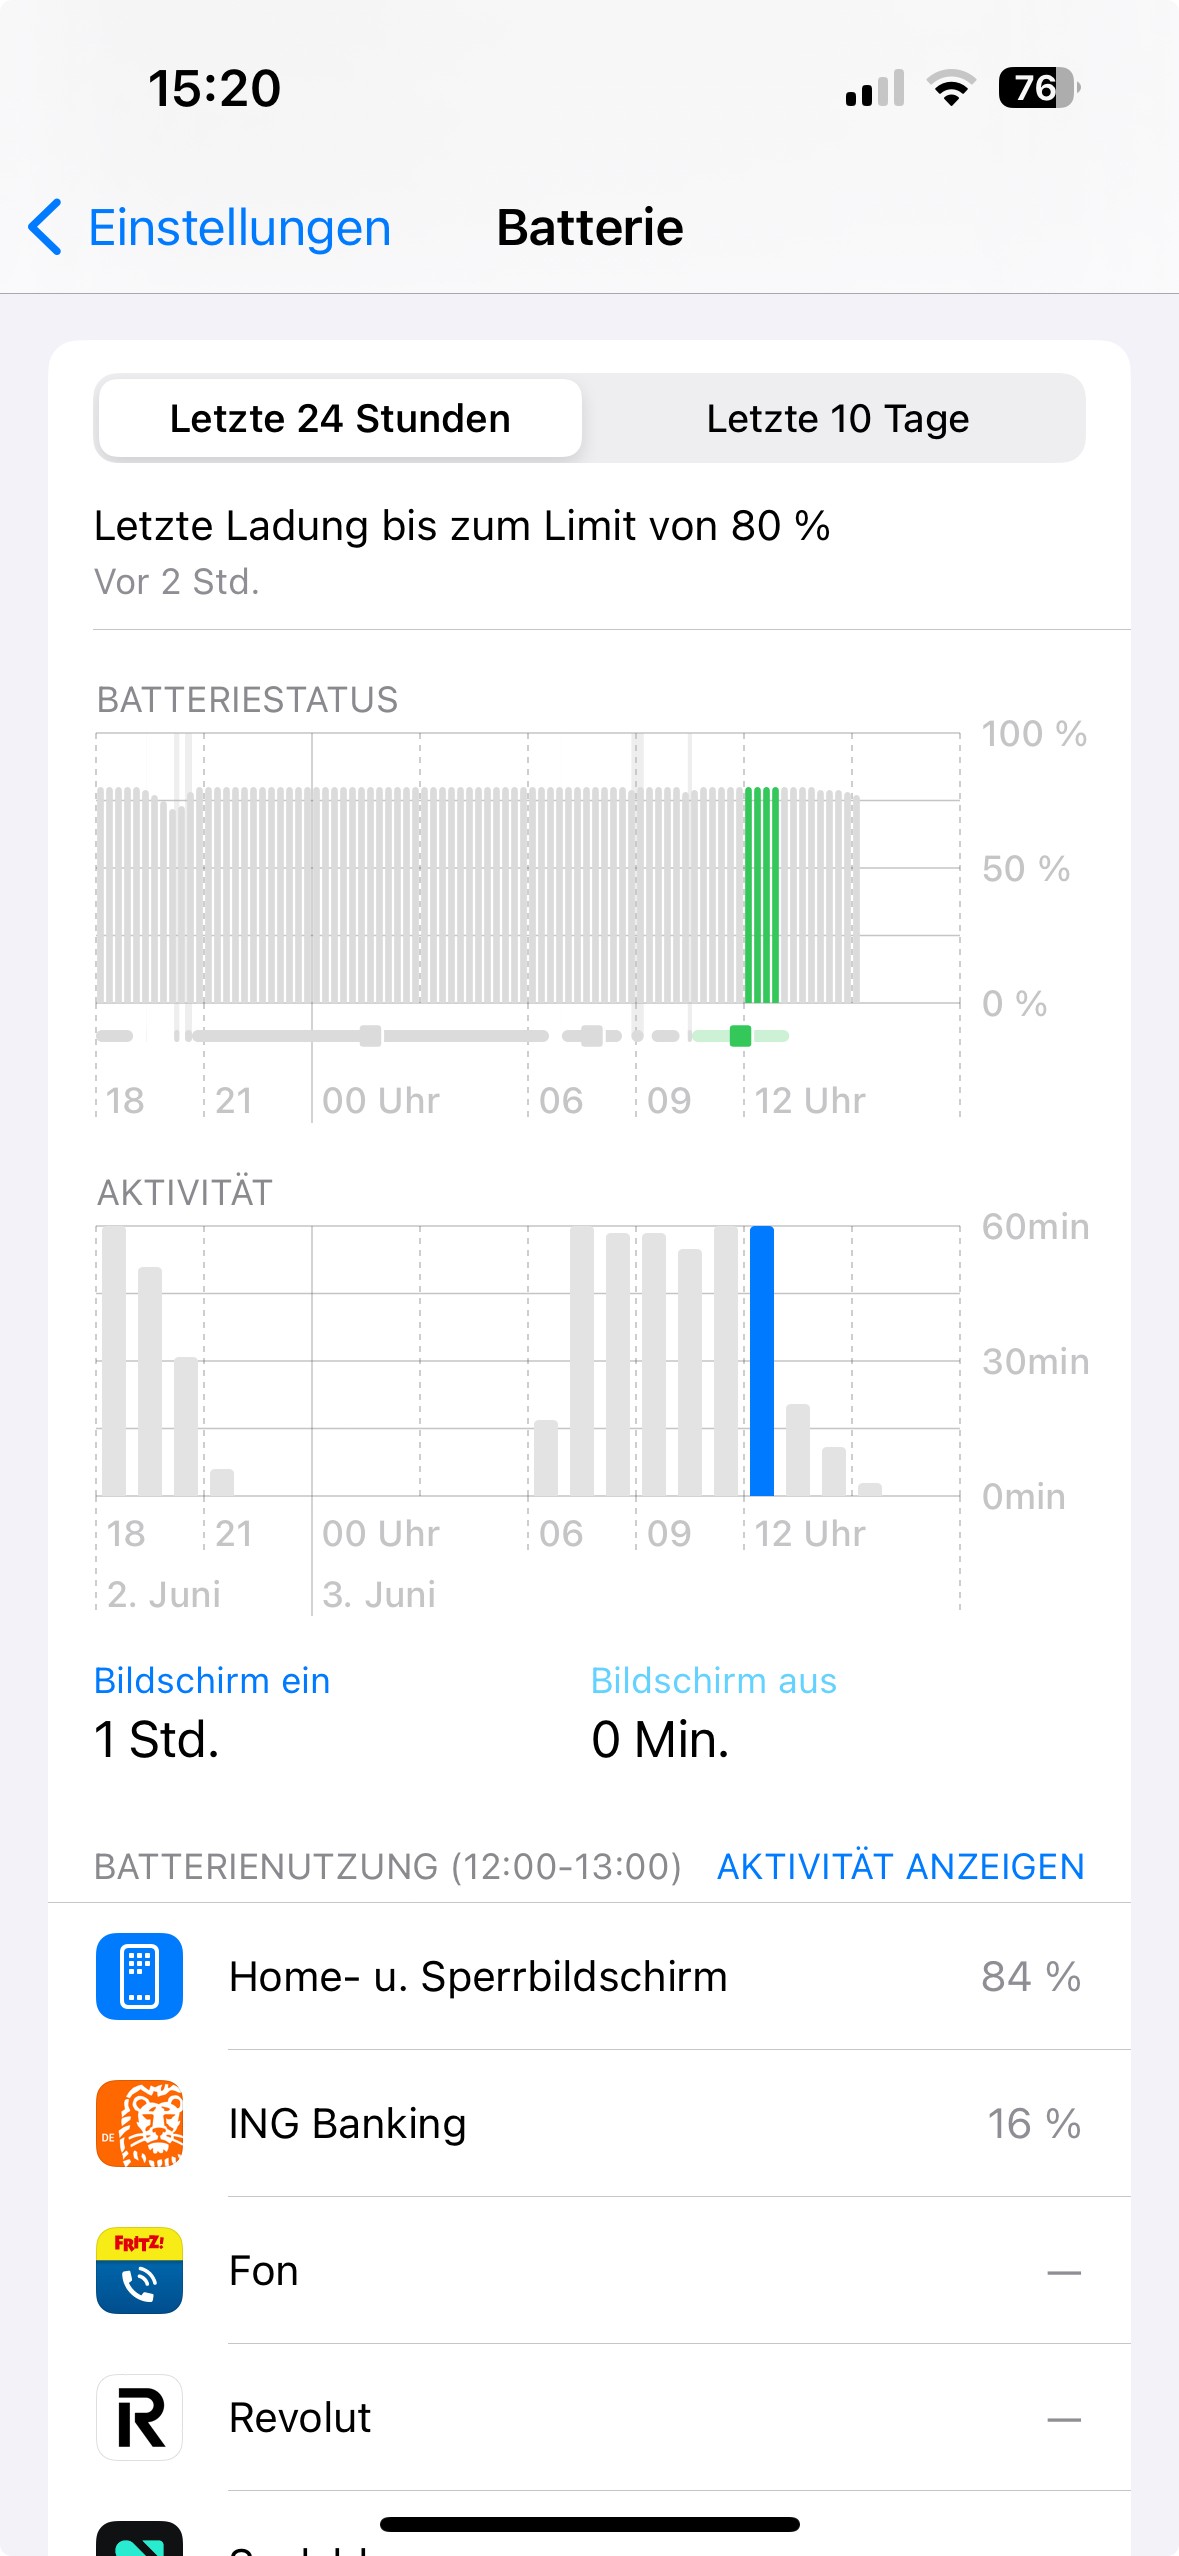This screenshot has width=1179, height=2556.
Task: Tap the ING Banking lion icon
Action: click(139, 2123)
